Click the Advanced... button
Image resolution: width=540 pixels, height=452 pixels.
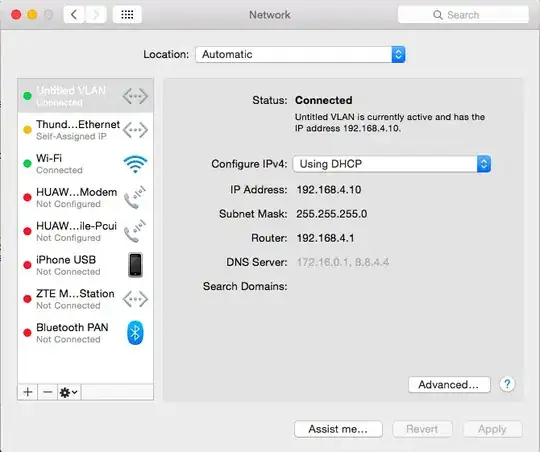(x=449, y=384)
